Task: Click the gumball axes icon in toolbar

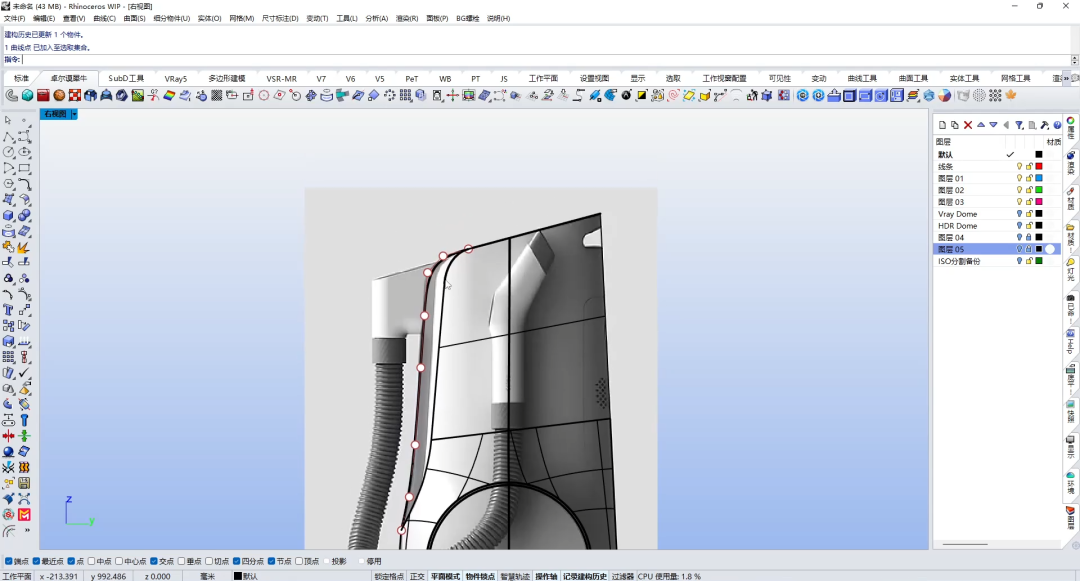Action: click(453, 96)
